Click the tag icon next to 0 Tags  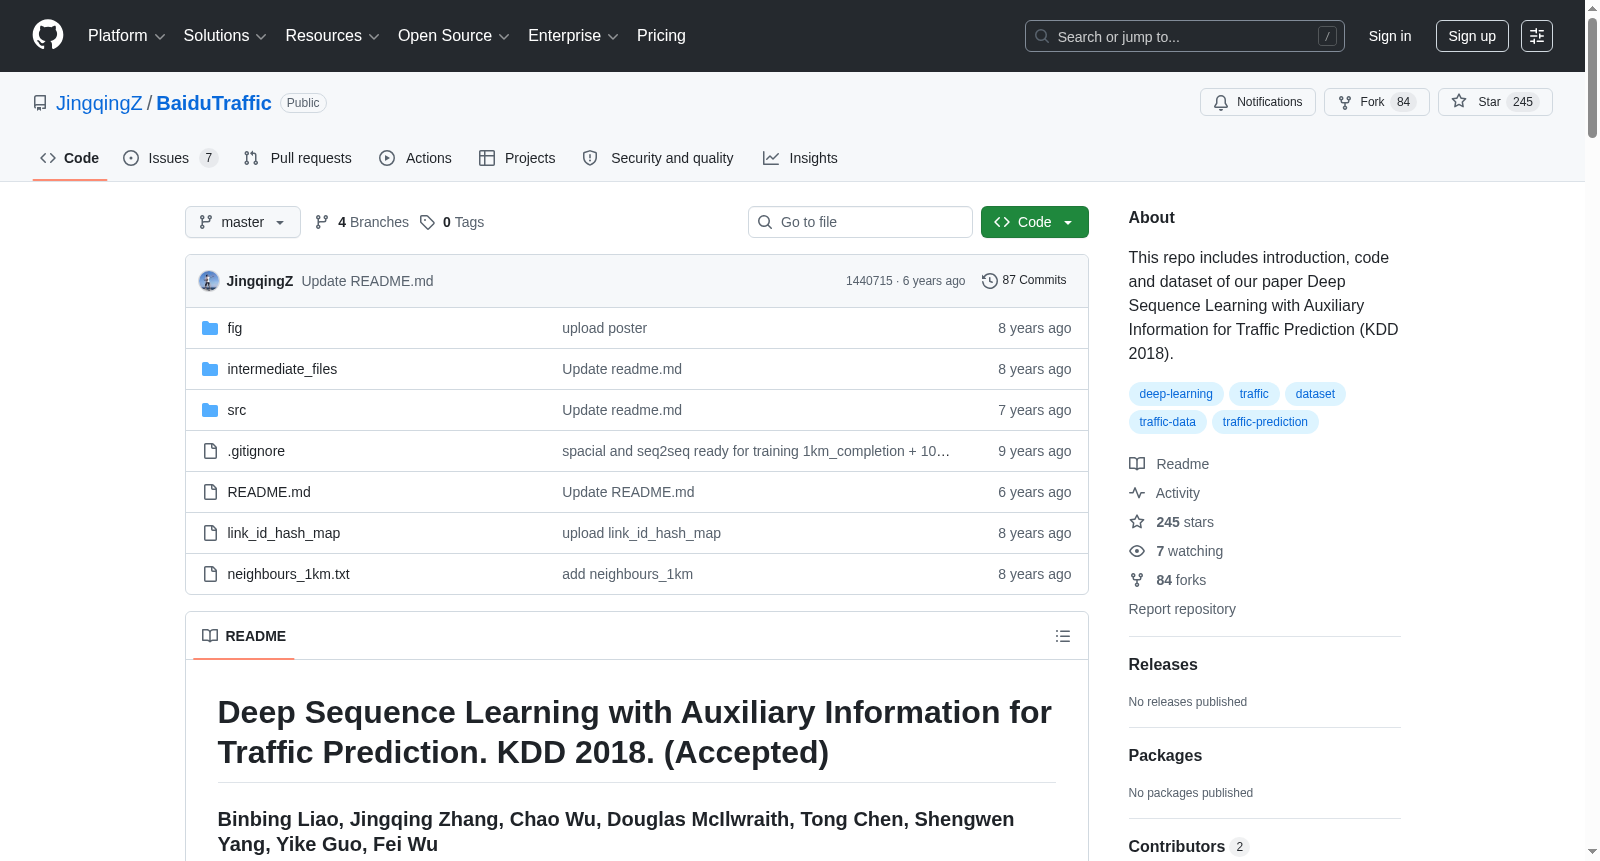coord(427,222)
